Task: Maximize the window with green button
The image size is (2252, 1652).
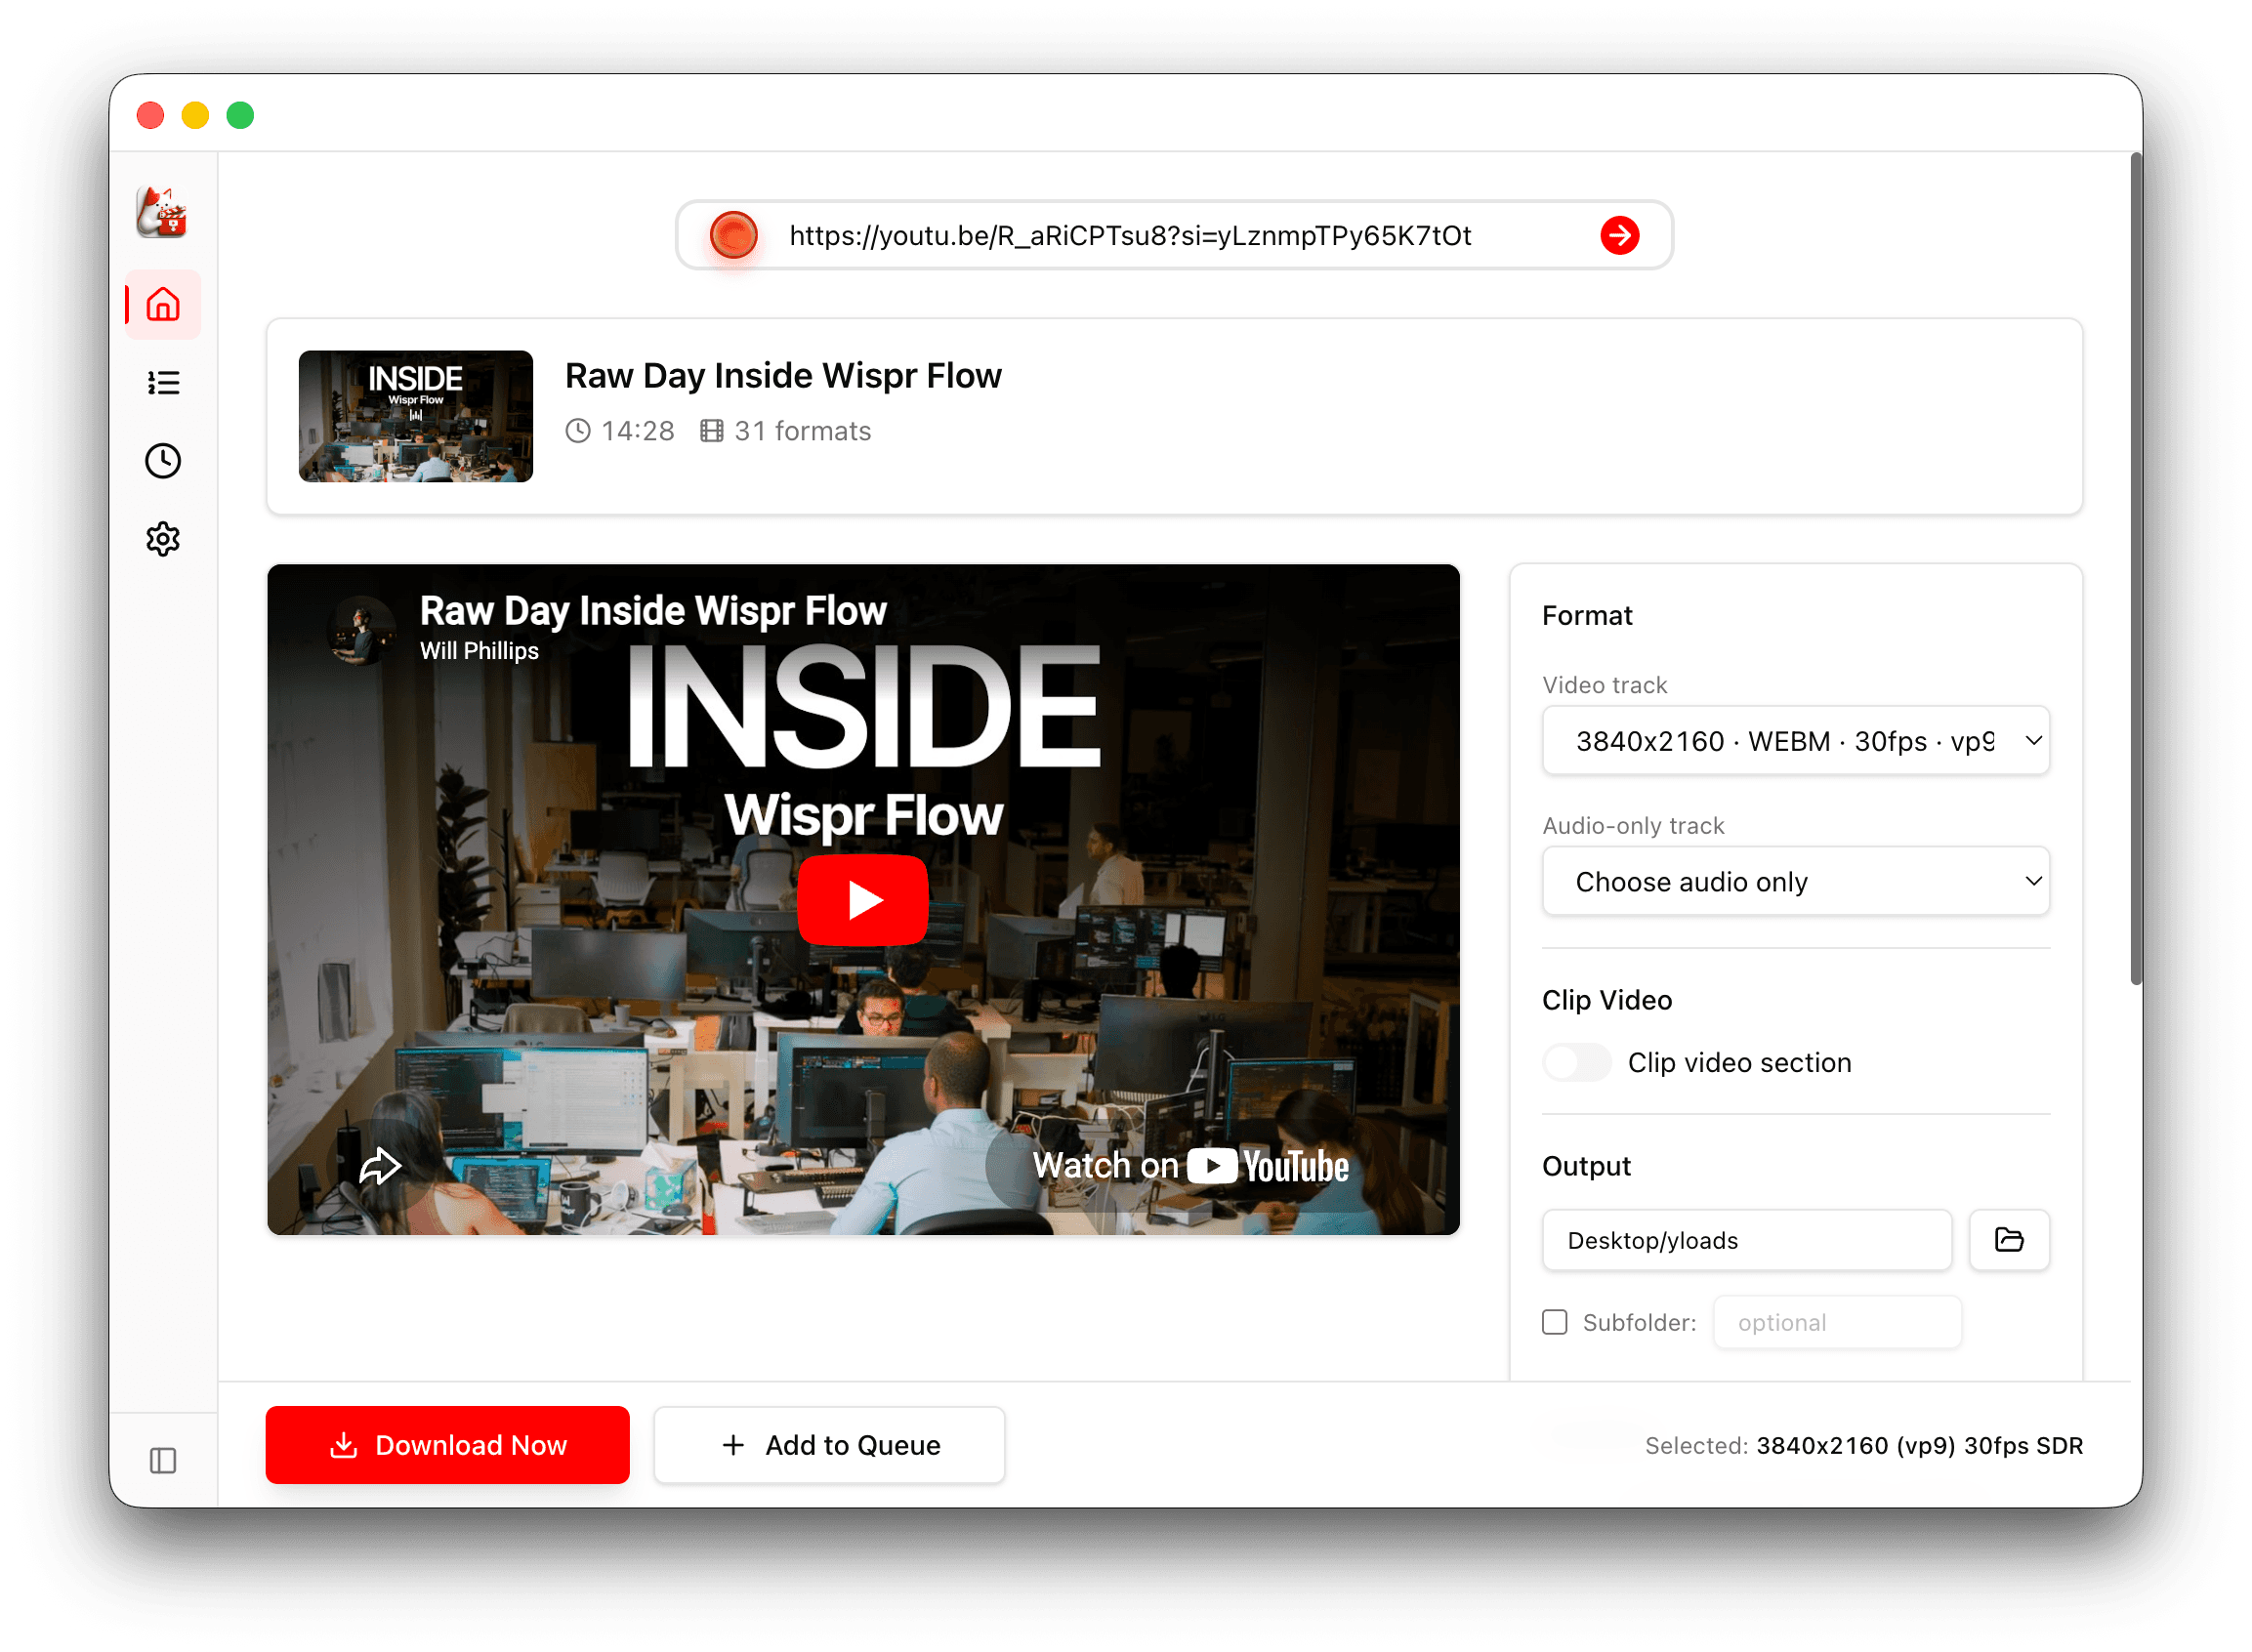Action: [x=240, y=115]
